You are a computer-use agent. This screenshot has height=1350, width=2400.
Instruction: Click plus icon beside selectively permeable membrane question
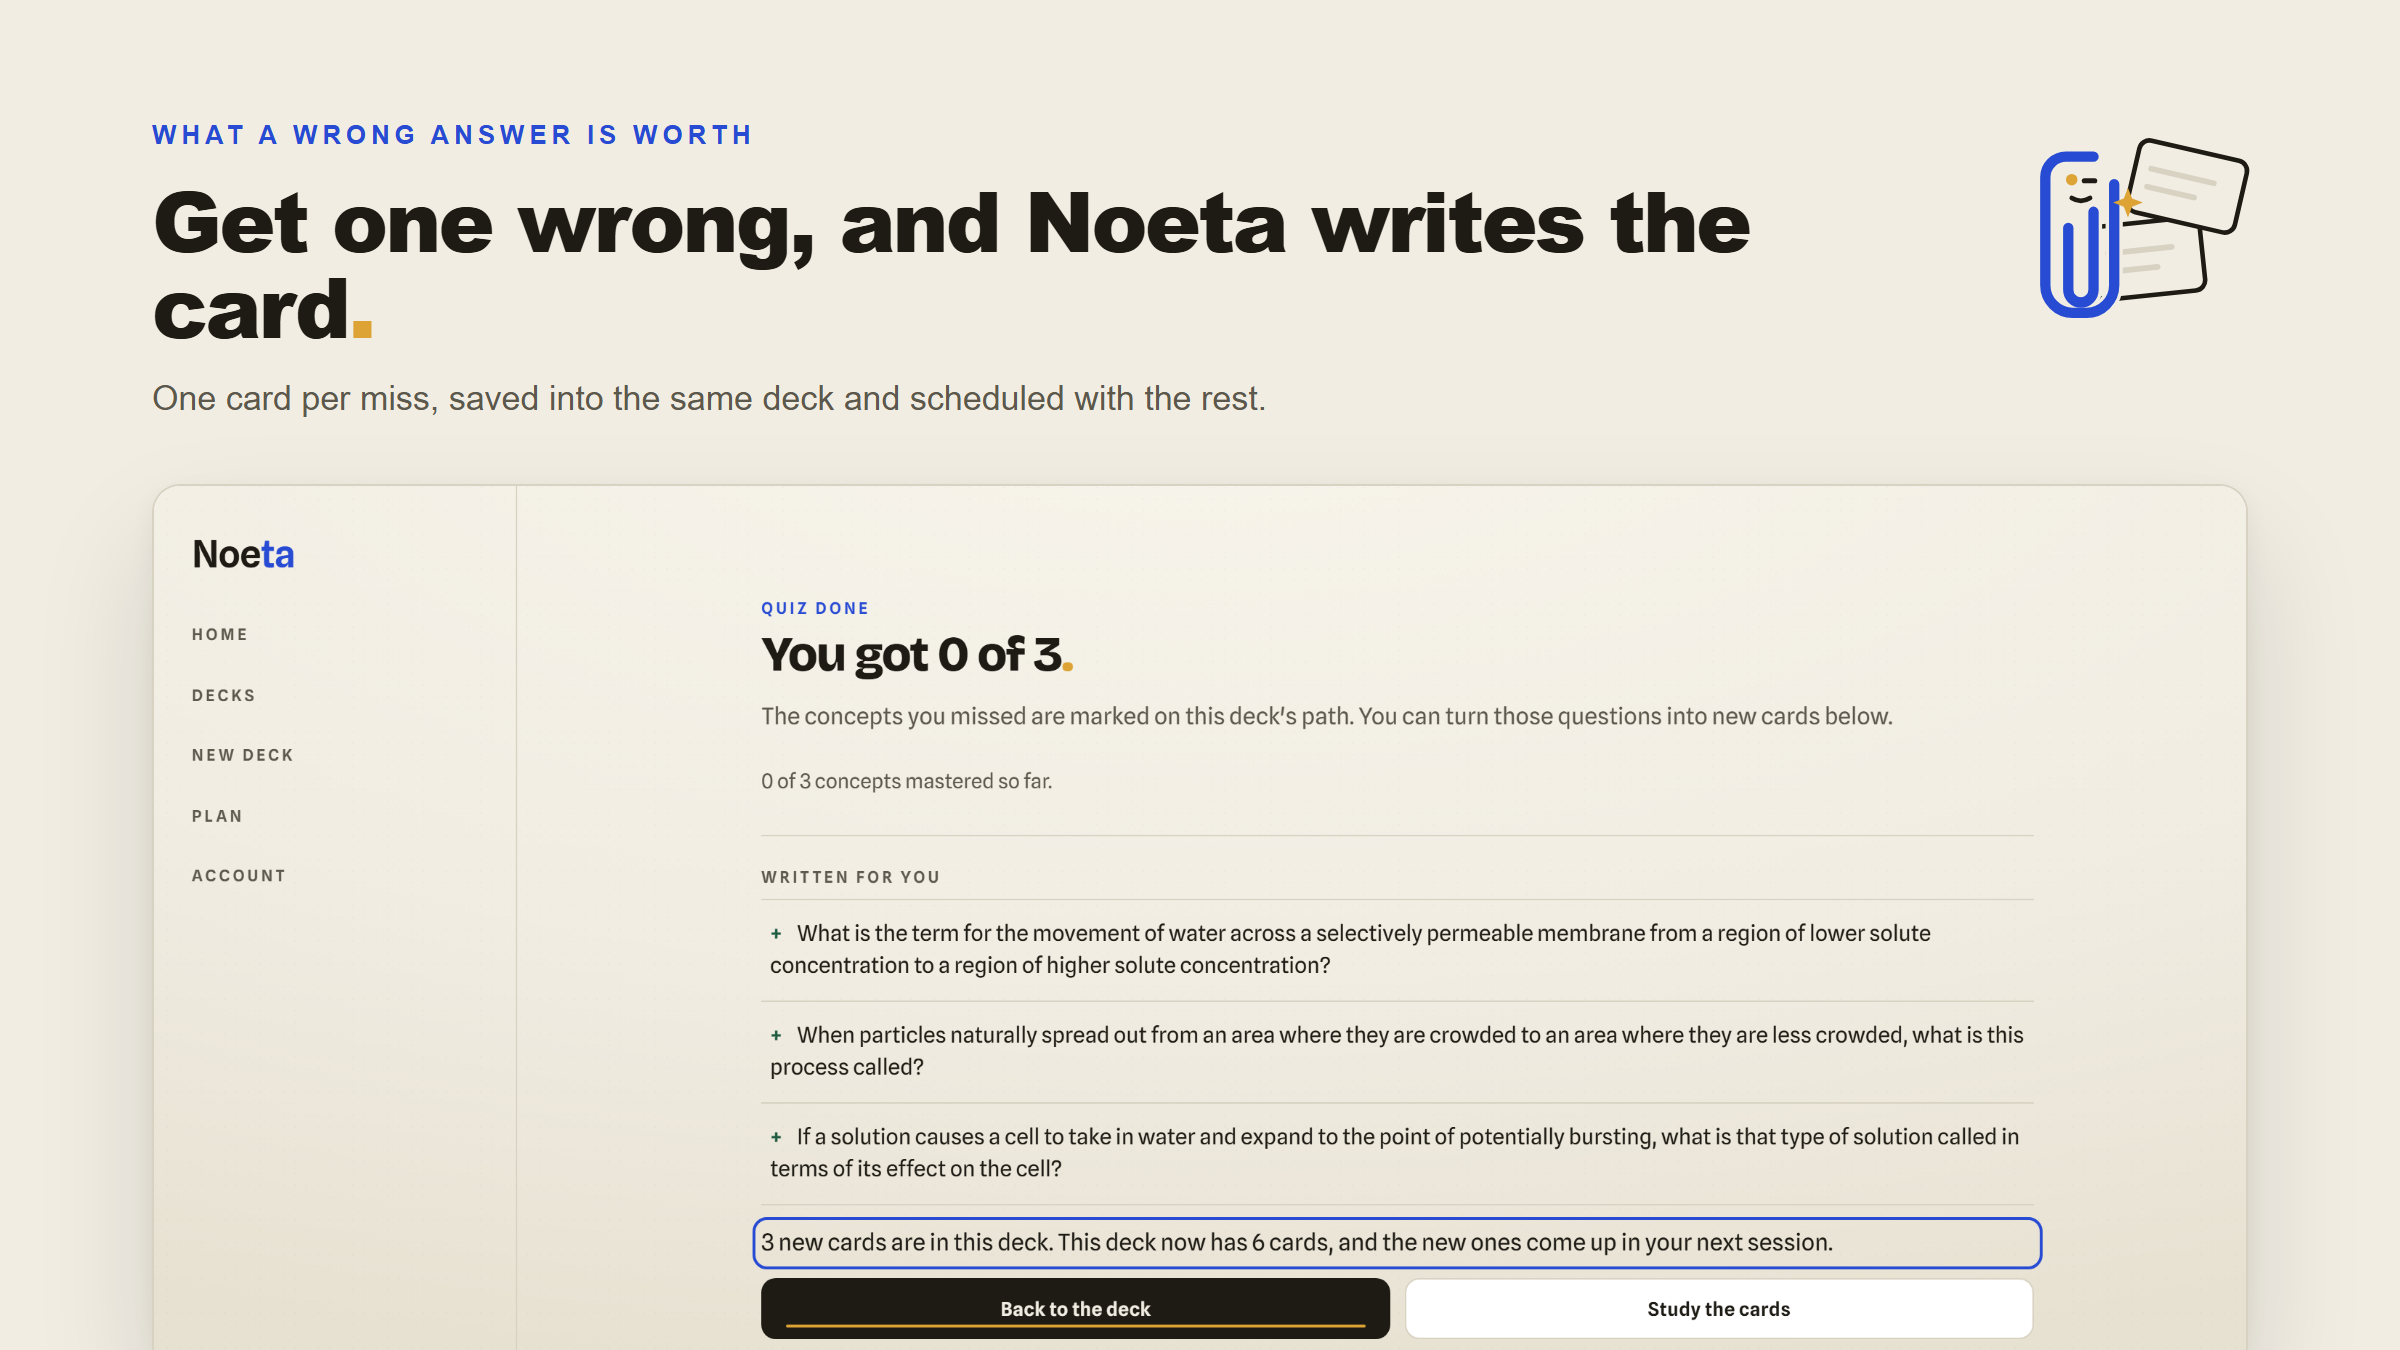click(x=776, y=934)
